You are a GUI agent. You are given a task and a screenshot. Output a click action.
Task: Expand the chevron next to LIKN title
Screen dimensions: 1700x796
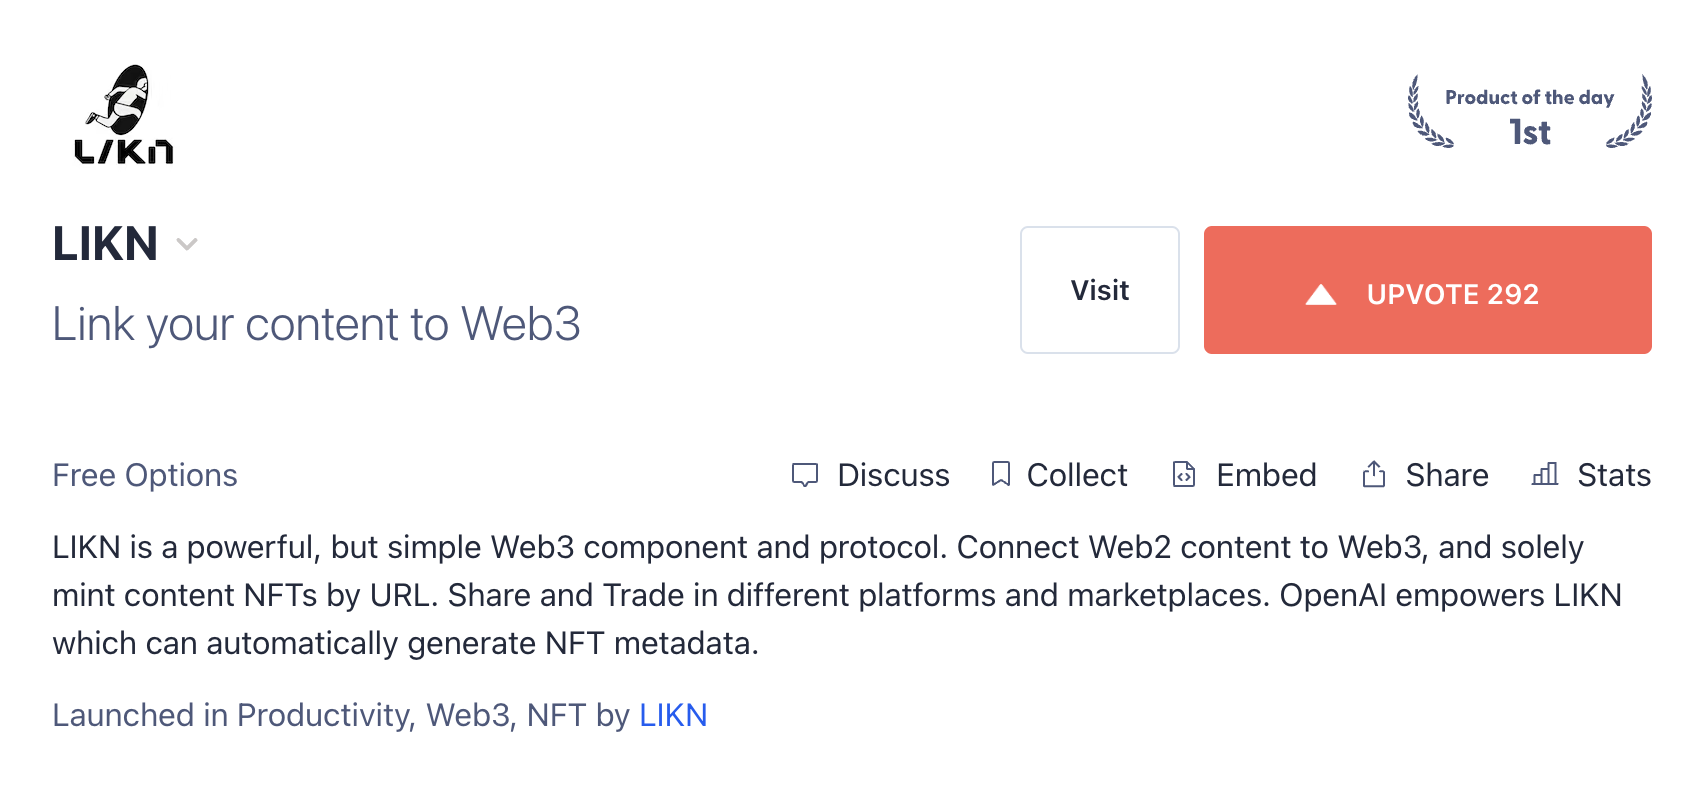click(x=187, y=244)
